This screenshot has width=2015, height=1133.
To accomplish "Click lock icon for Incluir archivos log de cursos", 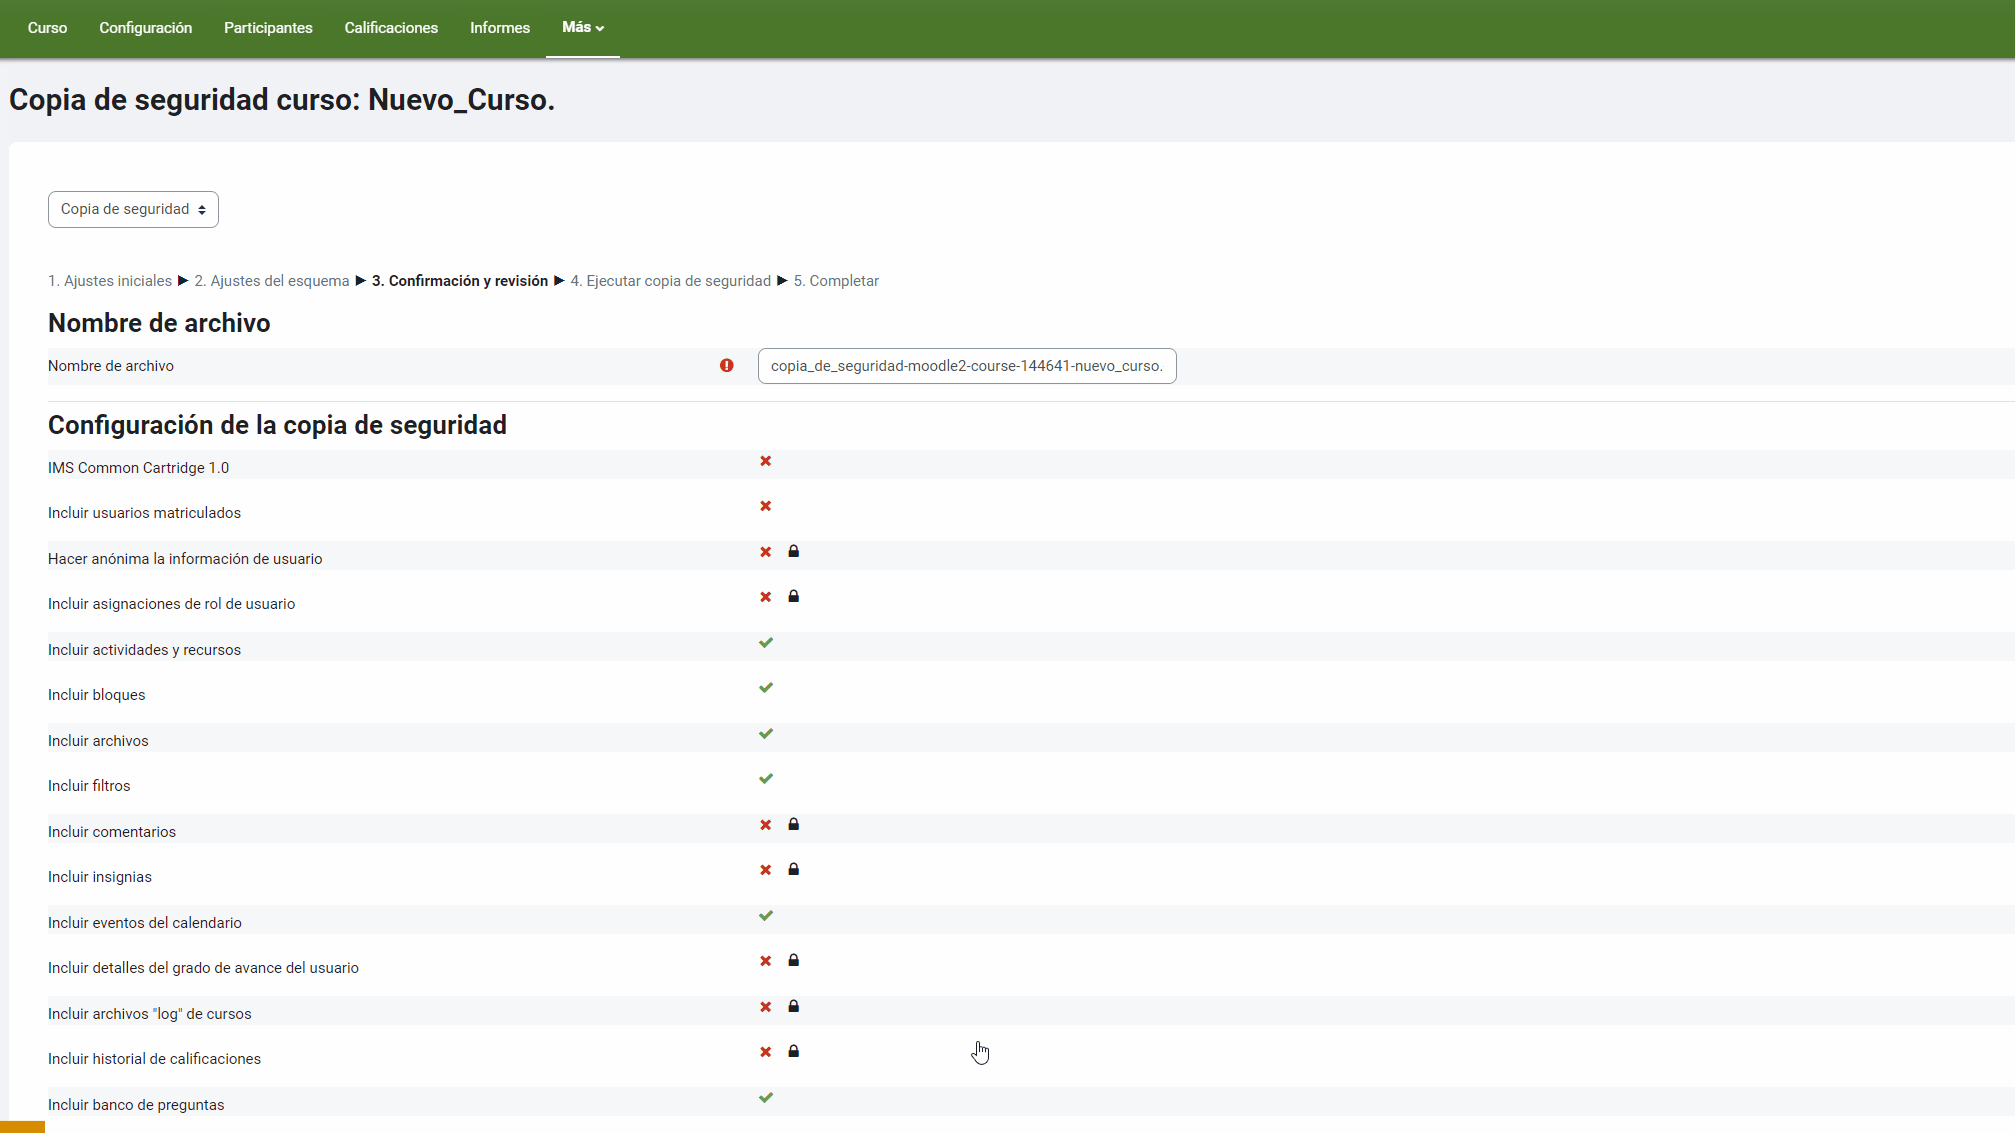I will click(x=793, y=1007).
